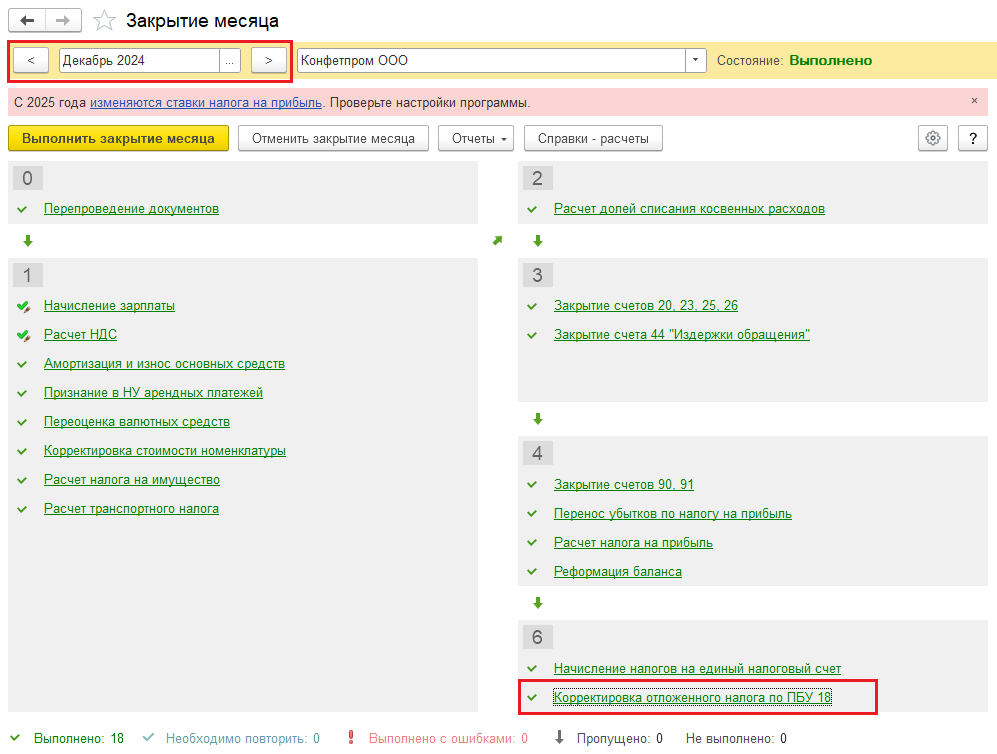This screenshot has width=997, height=754.
Task: Click the period field showing Декабрь 2024
Action: pyautogui.click(x=139, y=61)
